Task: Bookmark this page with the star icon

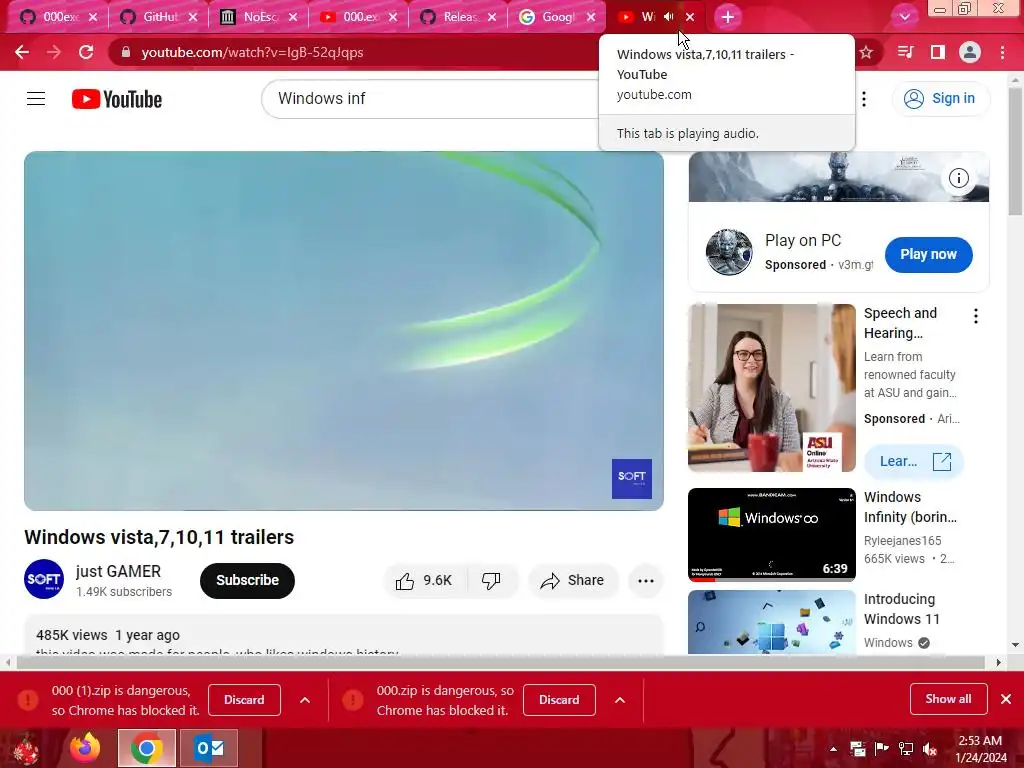Action: (866, 52)
